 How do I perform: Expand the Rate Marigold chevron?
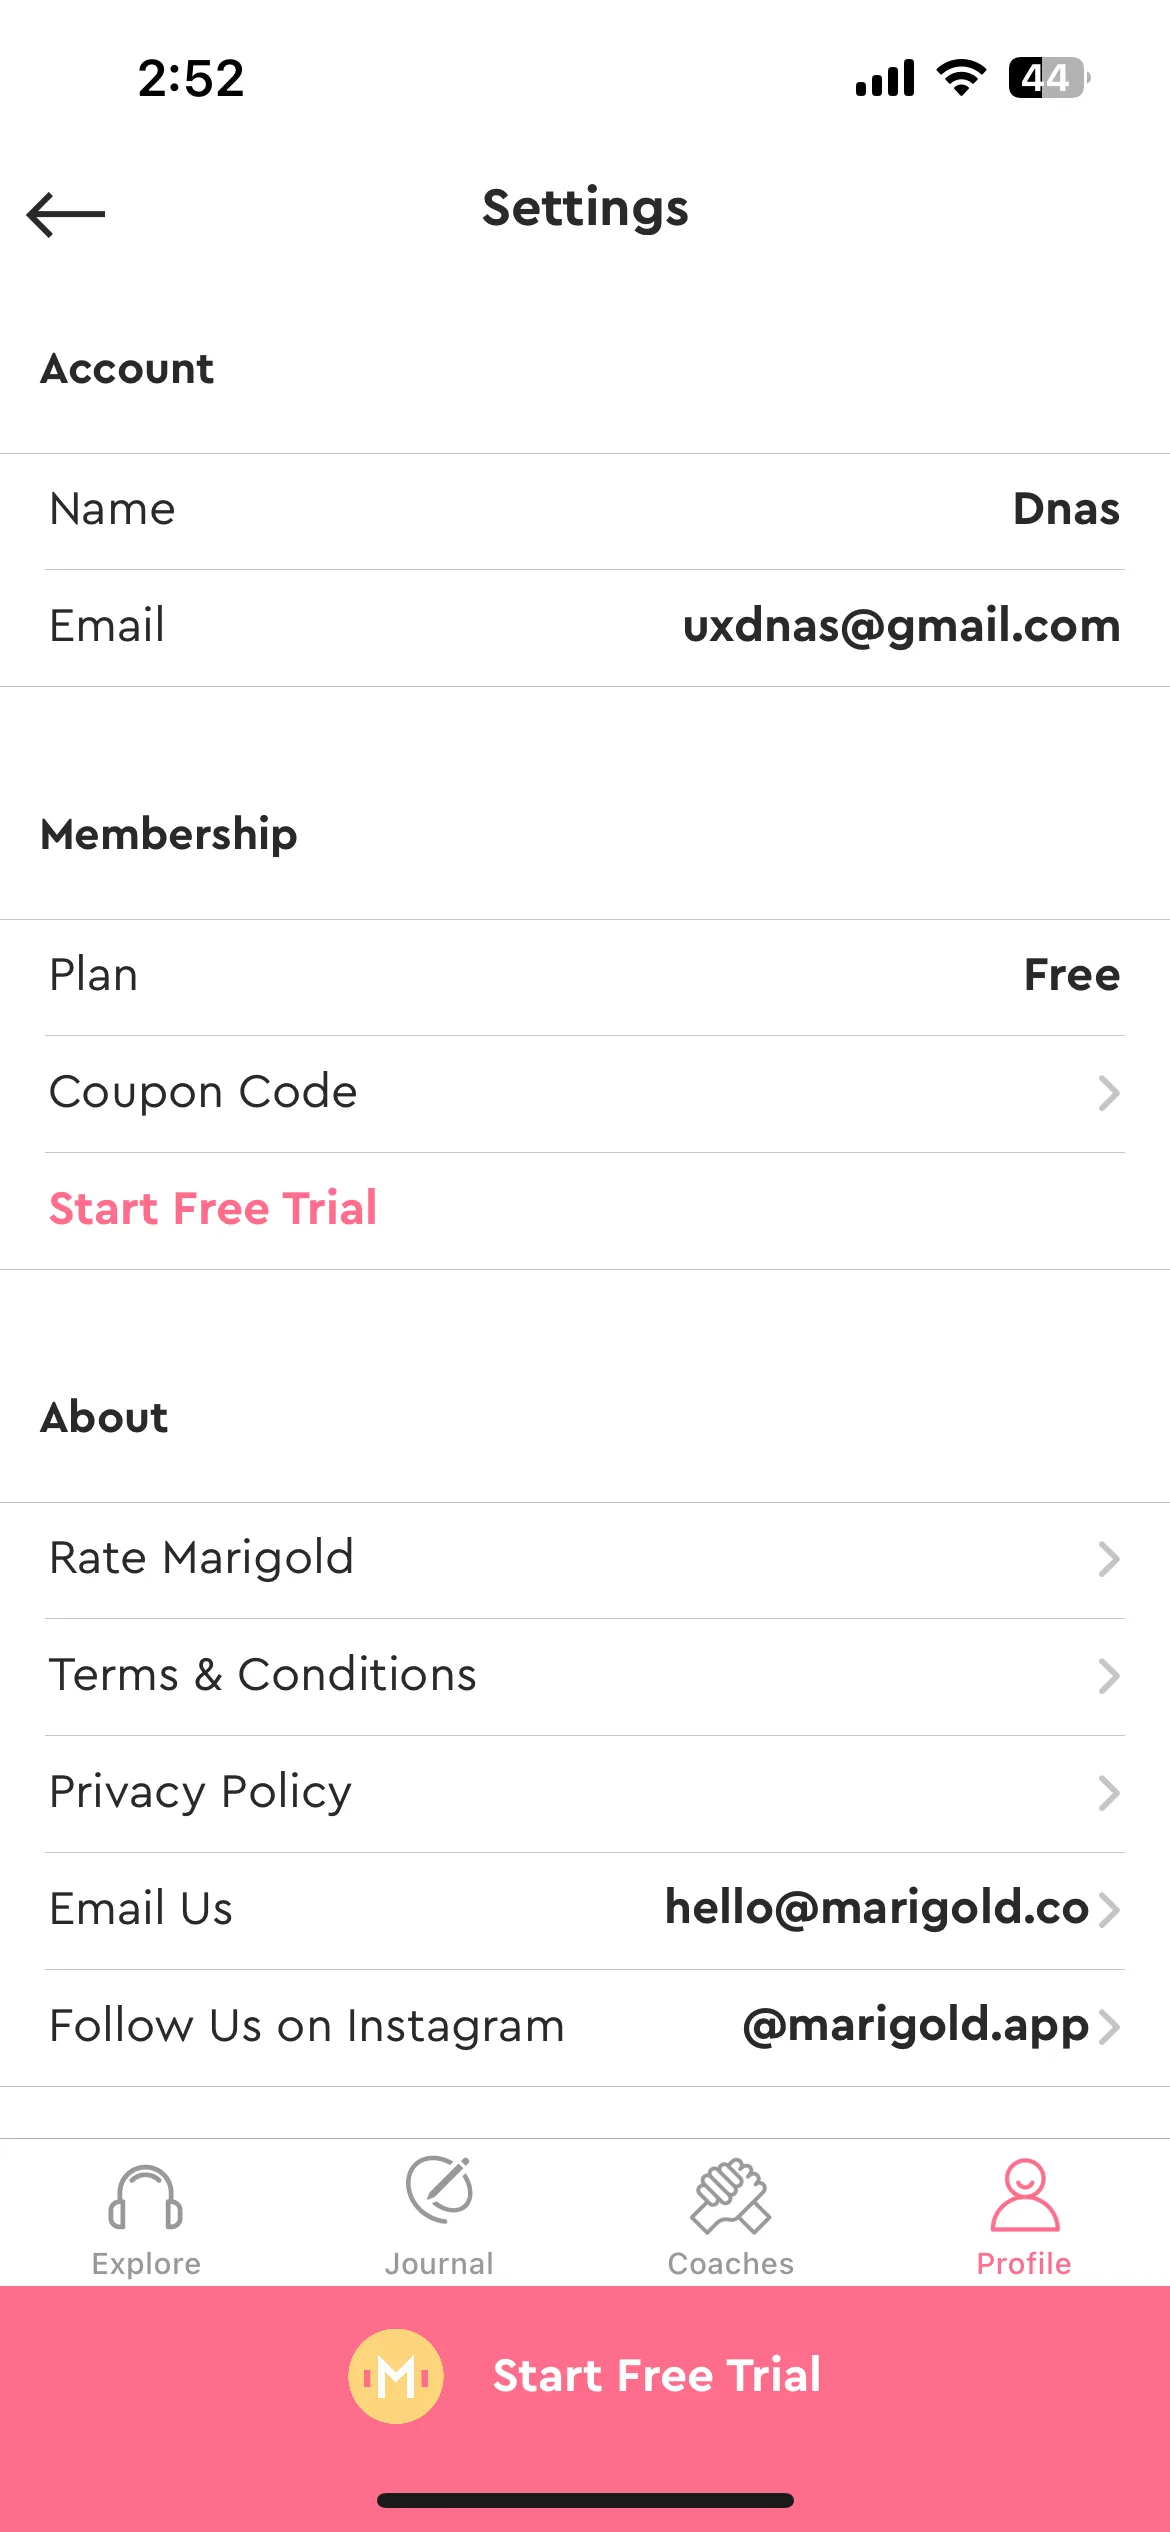coord(1108,1559)
